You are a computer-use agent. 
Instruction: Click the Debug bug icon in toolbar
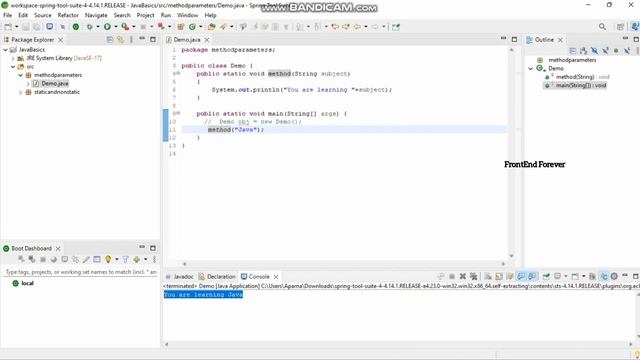pyautogui.click(x=89, y=27)
